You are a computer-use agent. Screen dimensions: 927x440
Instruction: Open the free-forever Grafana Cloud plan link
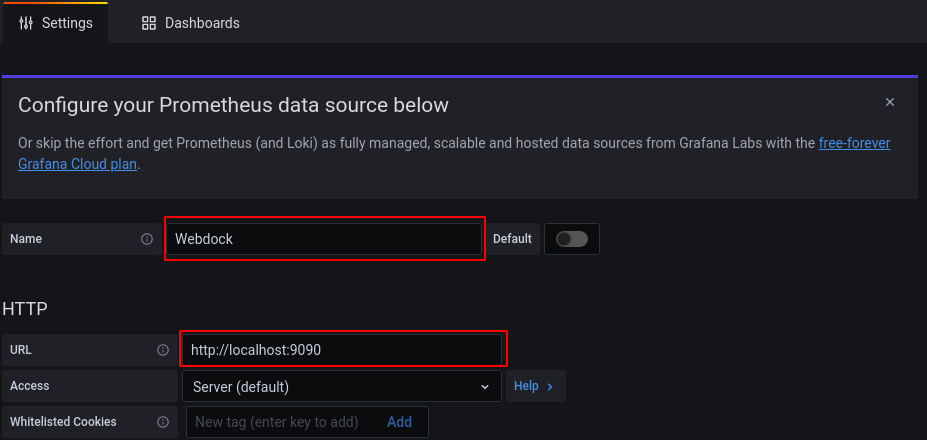point(854,143)
